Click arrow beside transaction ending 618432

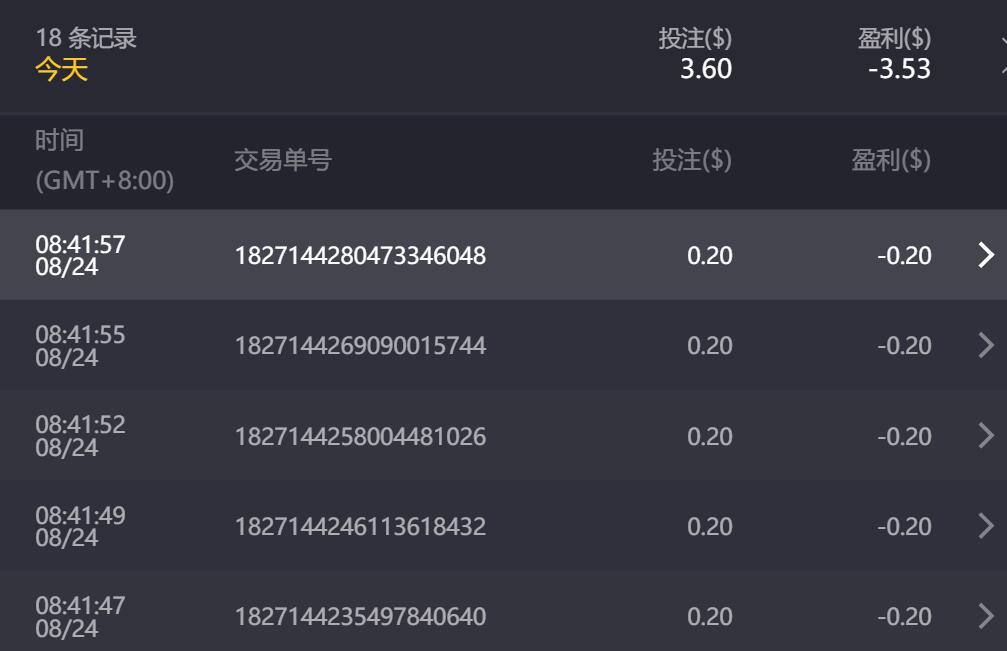(986, 526)
